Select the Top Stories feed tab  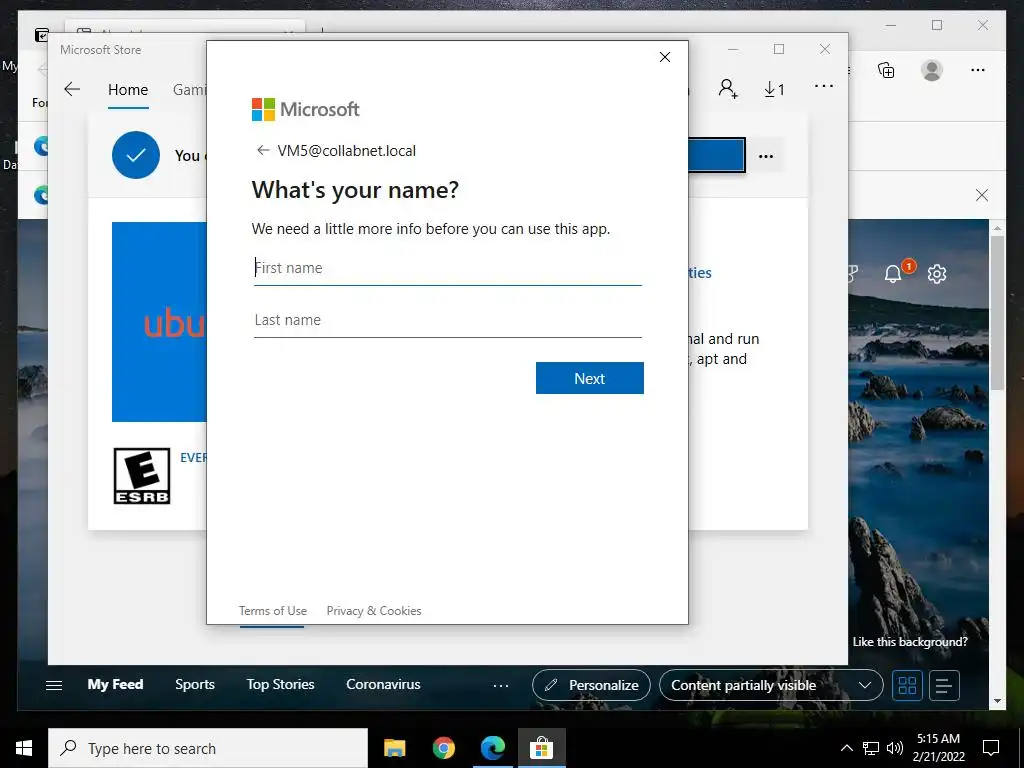click(x=280, y=684)
